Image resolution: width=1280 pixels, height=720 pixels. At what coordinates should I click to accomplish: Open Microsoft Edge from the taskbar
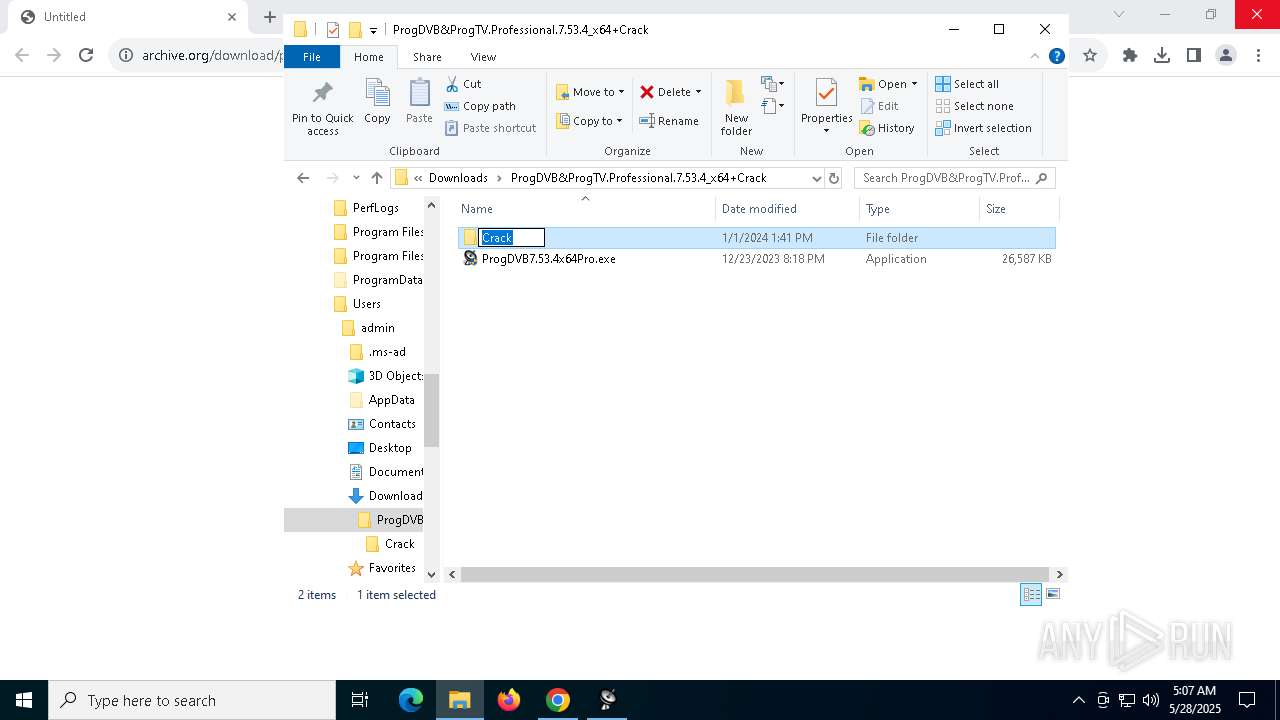pyautogui.click(x=411, y=700)
